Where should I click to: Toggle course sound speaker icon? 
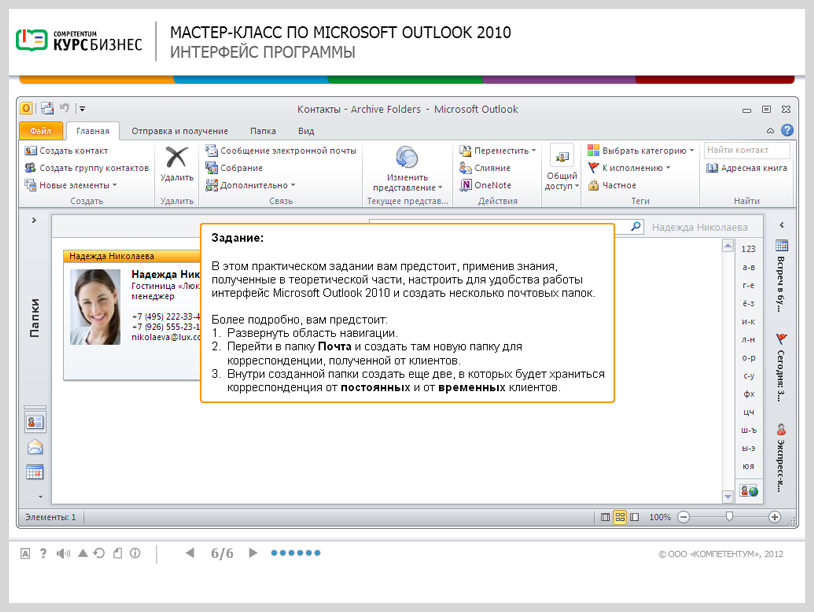[x=63, y=553]
